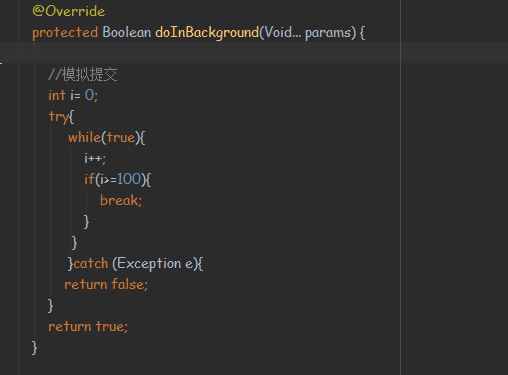Click the return true statement
The width and height of the screenshot is (508, 375).
[88, 326]
